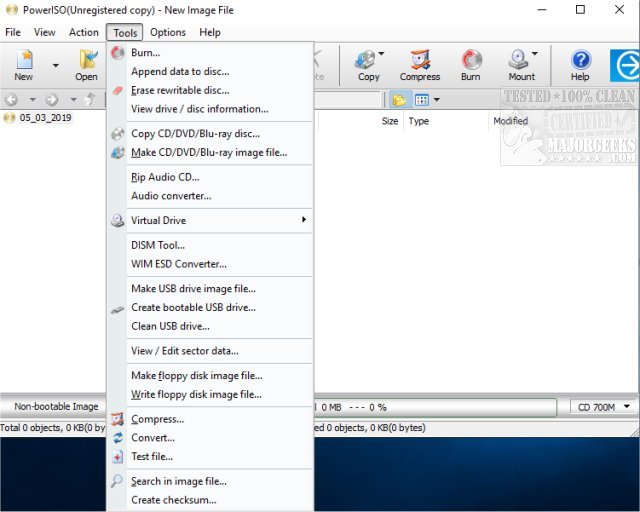The image size is (640, 512).
Task: Open the View menu
Action: [44, 32]
